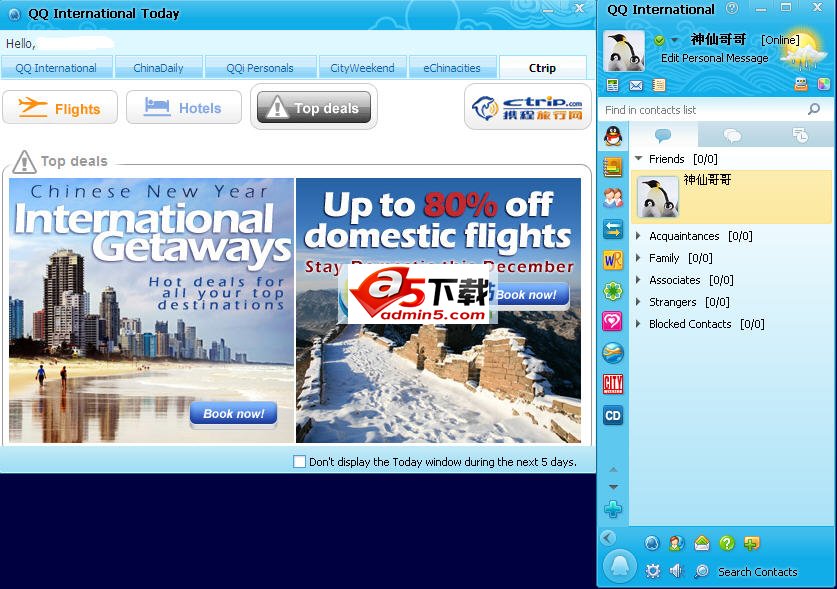This screenshot has height=589, width=837.
Task: Click the magnifier in the Find contacts box
Action: (x=814, y=109)
